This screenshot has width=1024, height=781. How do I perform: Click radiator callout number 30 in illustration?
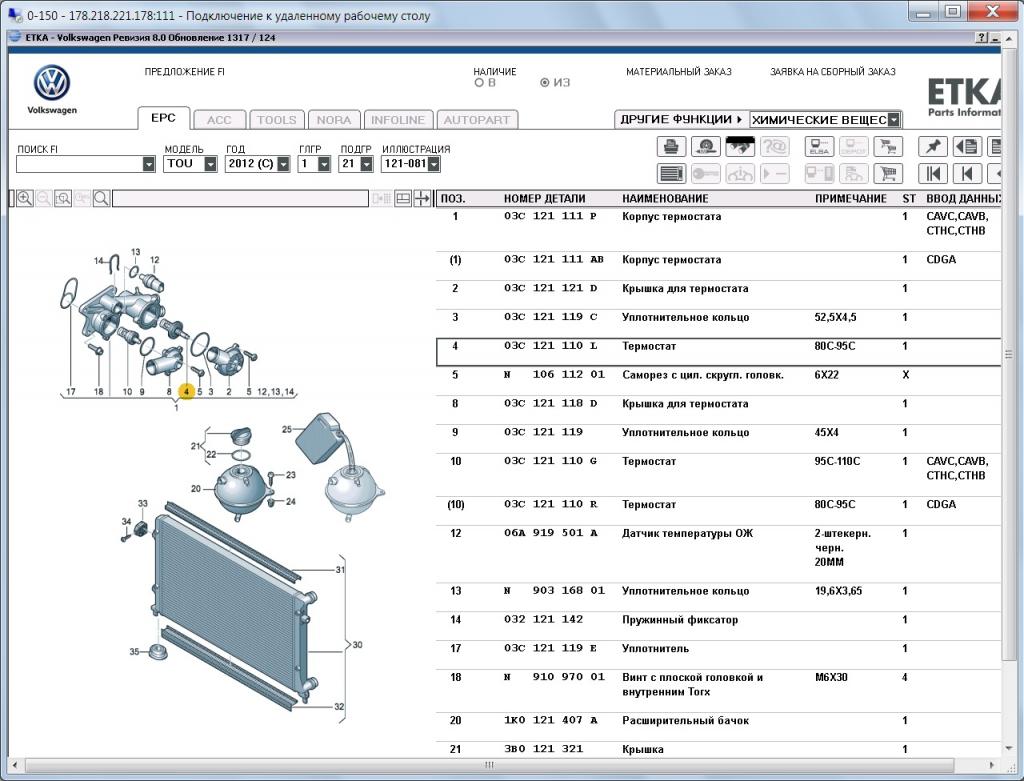point(357,645)
